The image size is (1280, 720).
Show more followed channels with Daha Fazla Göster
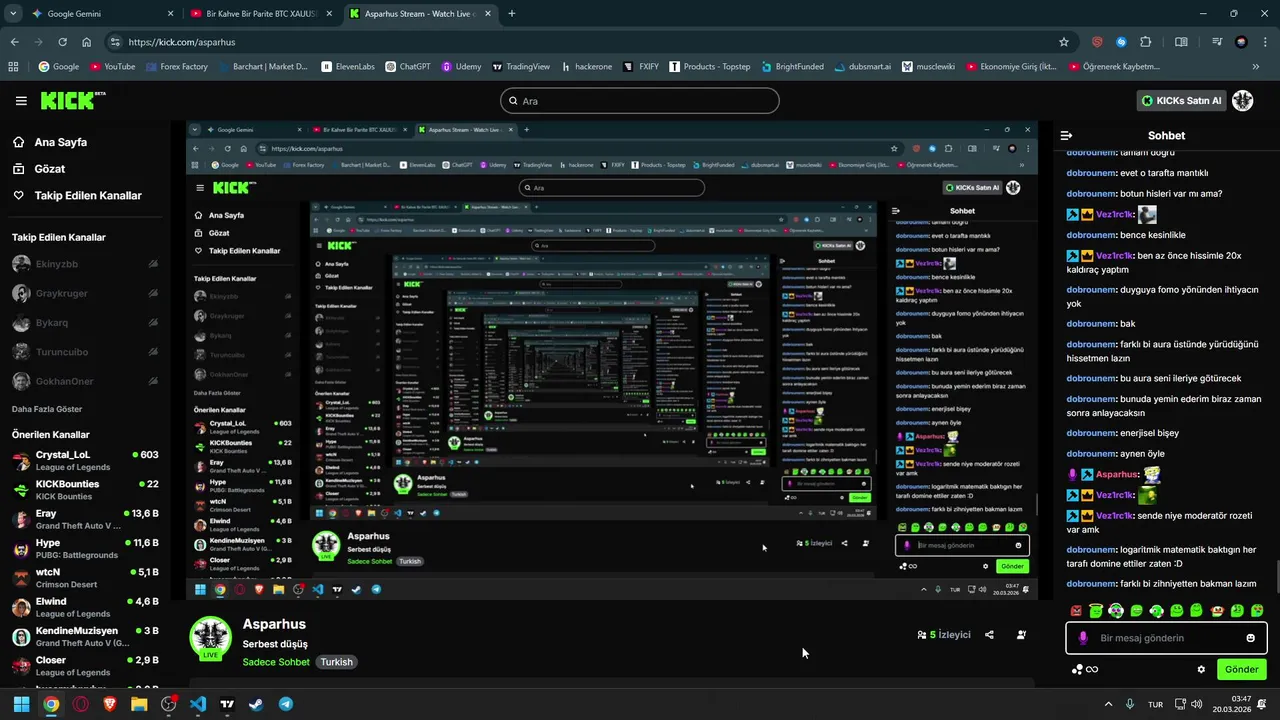[47, 409]
